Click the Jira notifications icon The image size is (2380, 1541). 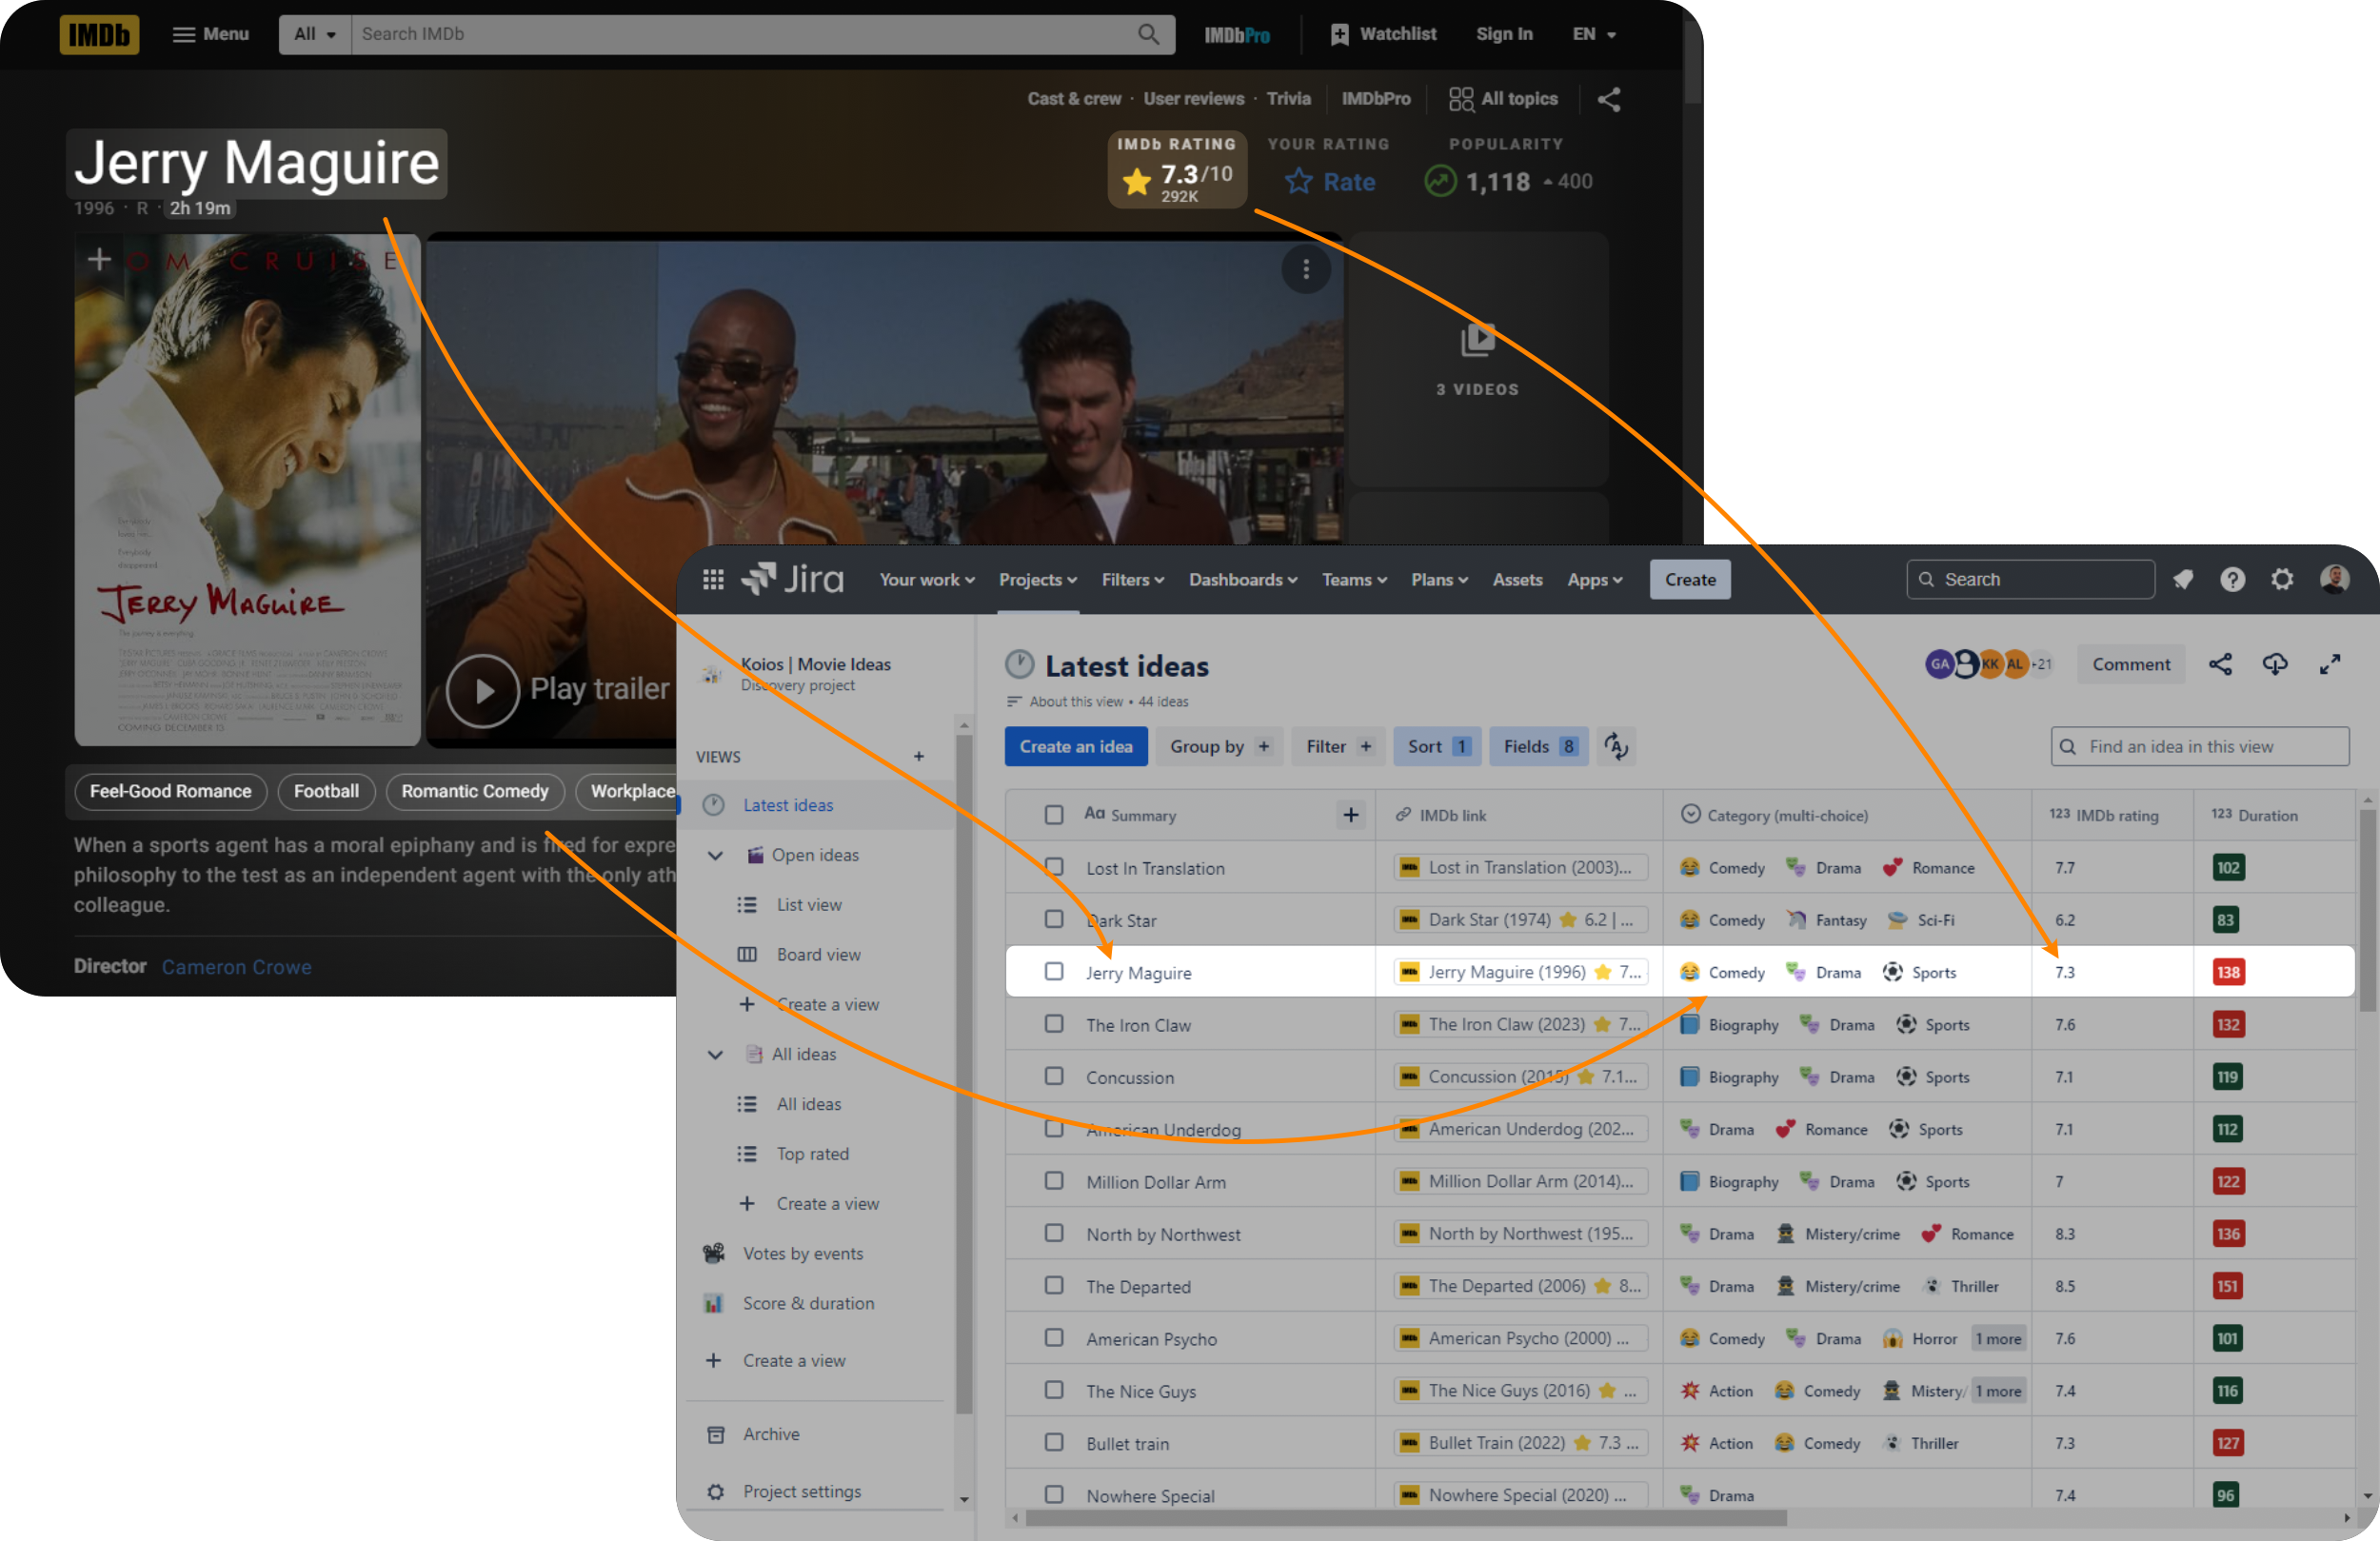(x=2183, y=580)
